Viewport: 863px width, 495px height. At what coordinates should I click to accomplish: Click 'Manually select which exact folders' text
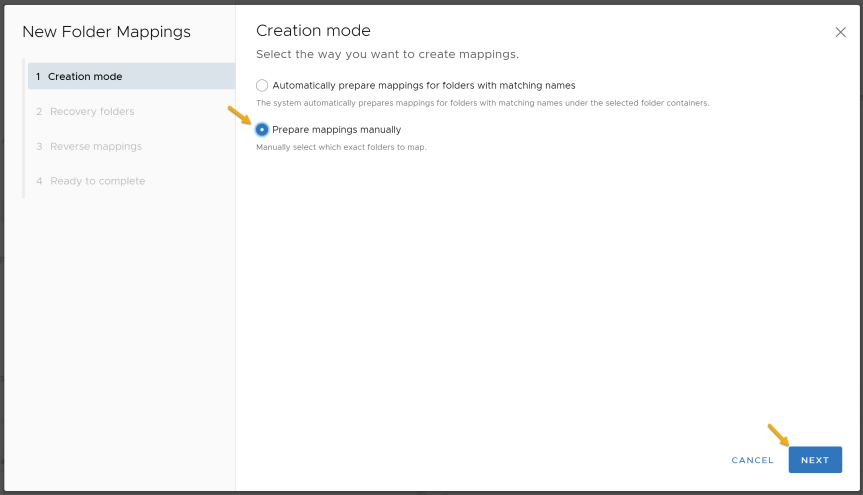[341, 147]
